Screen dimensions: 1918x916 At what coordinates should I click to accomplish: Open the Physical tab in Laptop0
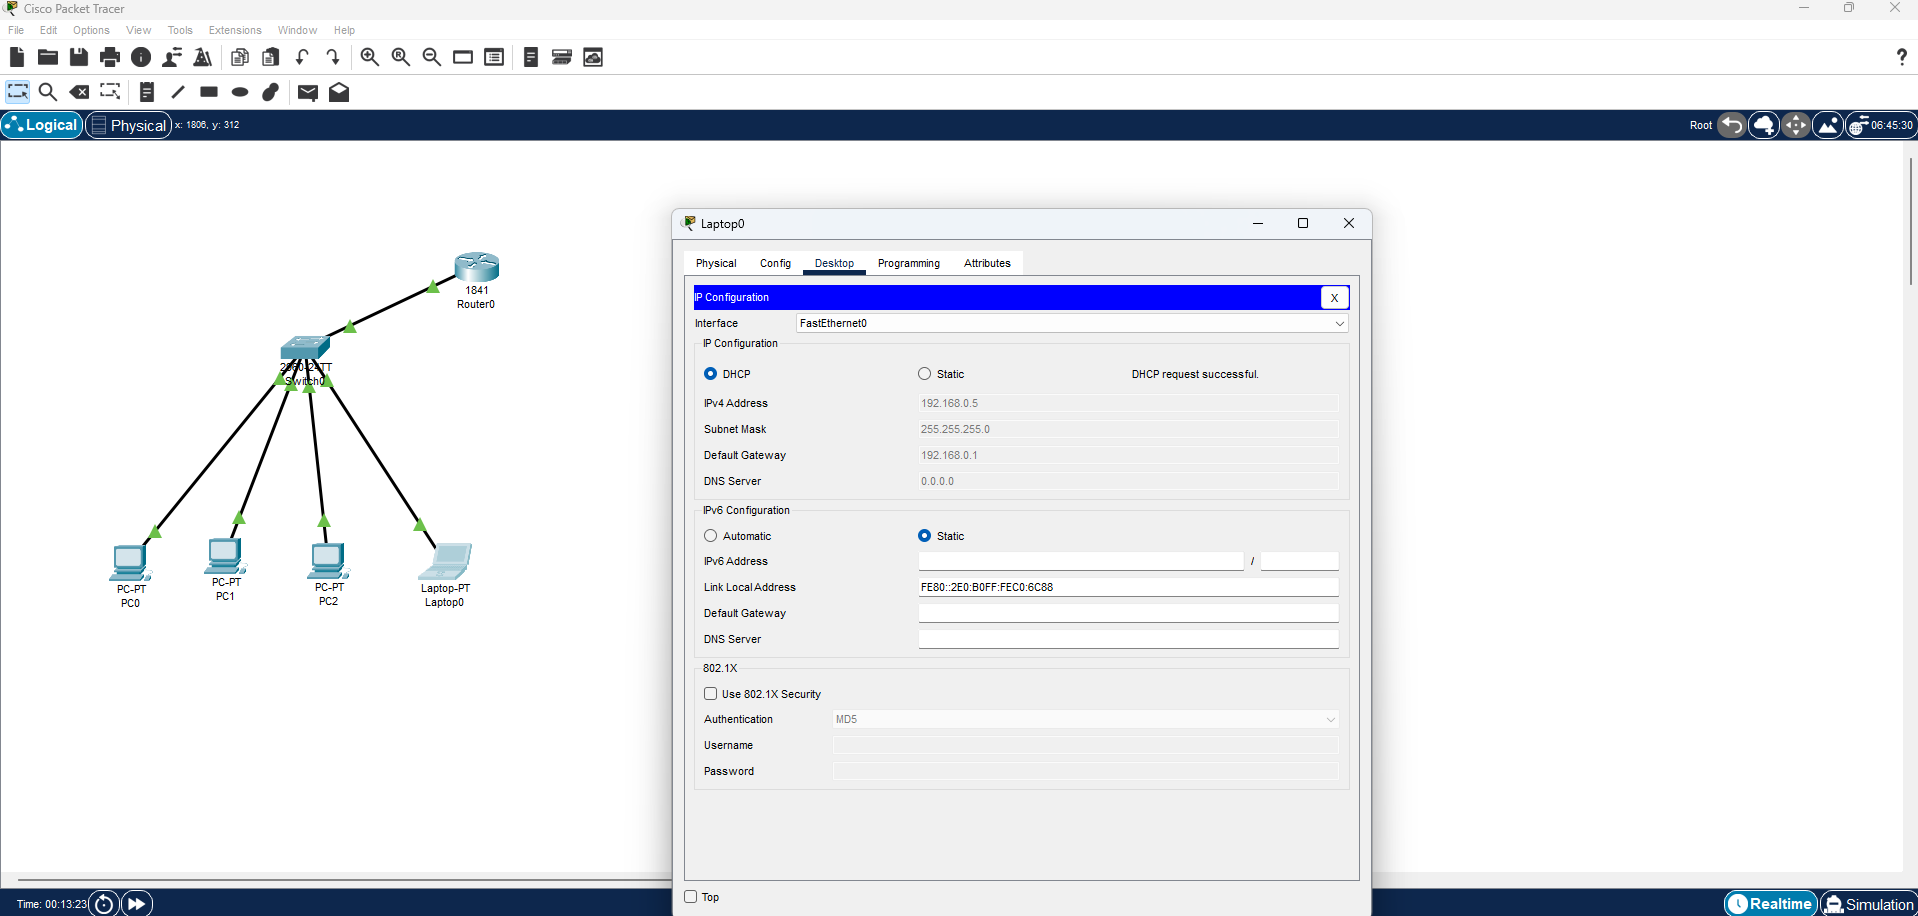716,263
